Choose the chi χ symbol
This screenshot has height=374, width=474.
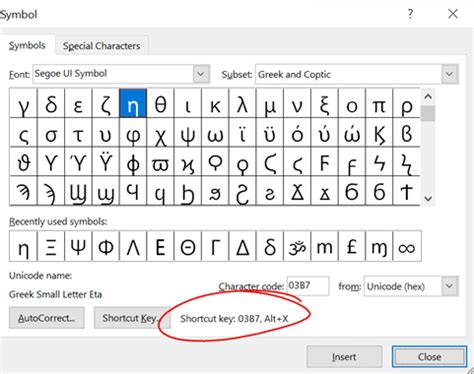(x=160, y=132)
